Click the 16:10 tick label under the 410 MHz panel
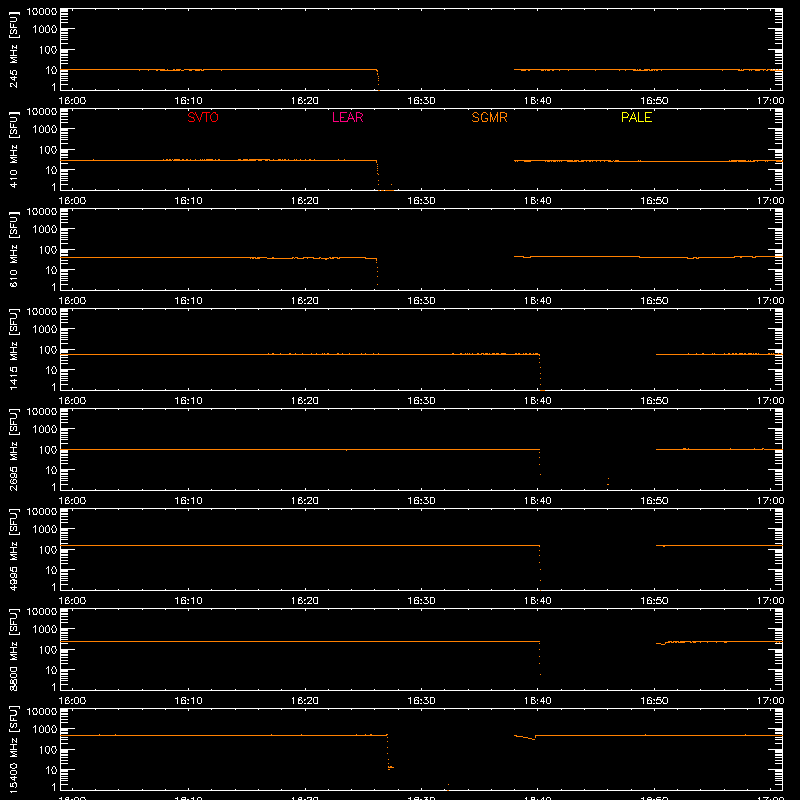The height and width of the screenshot is (800, 800). [x=188, y=201]
